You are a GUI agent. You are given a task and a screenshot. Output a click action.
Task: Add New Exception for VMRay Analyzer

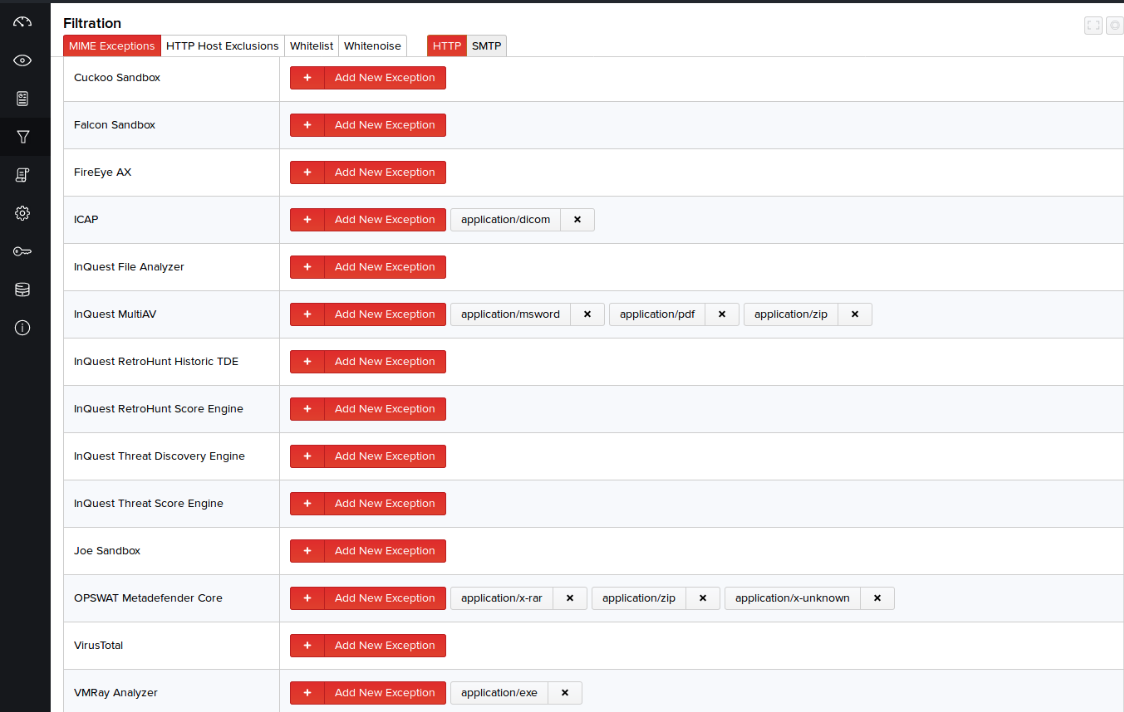[368, 693]
